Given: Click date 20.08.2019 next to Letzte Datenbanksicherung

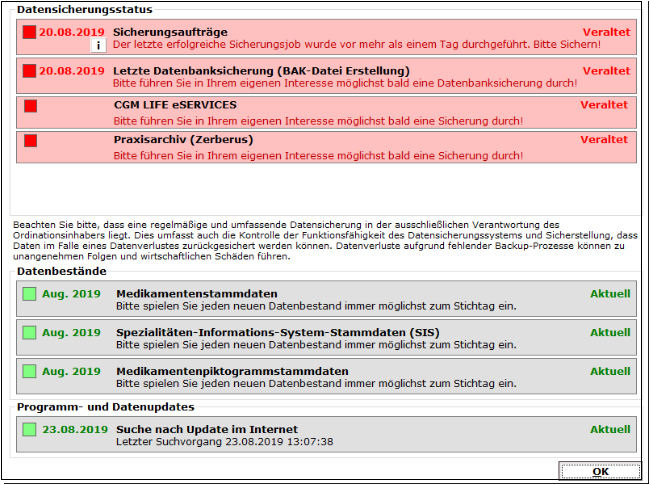Looking at the screenshot, I should (x=72, y=71).
